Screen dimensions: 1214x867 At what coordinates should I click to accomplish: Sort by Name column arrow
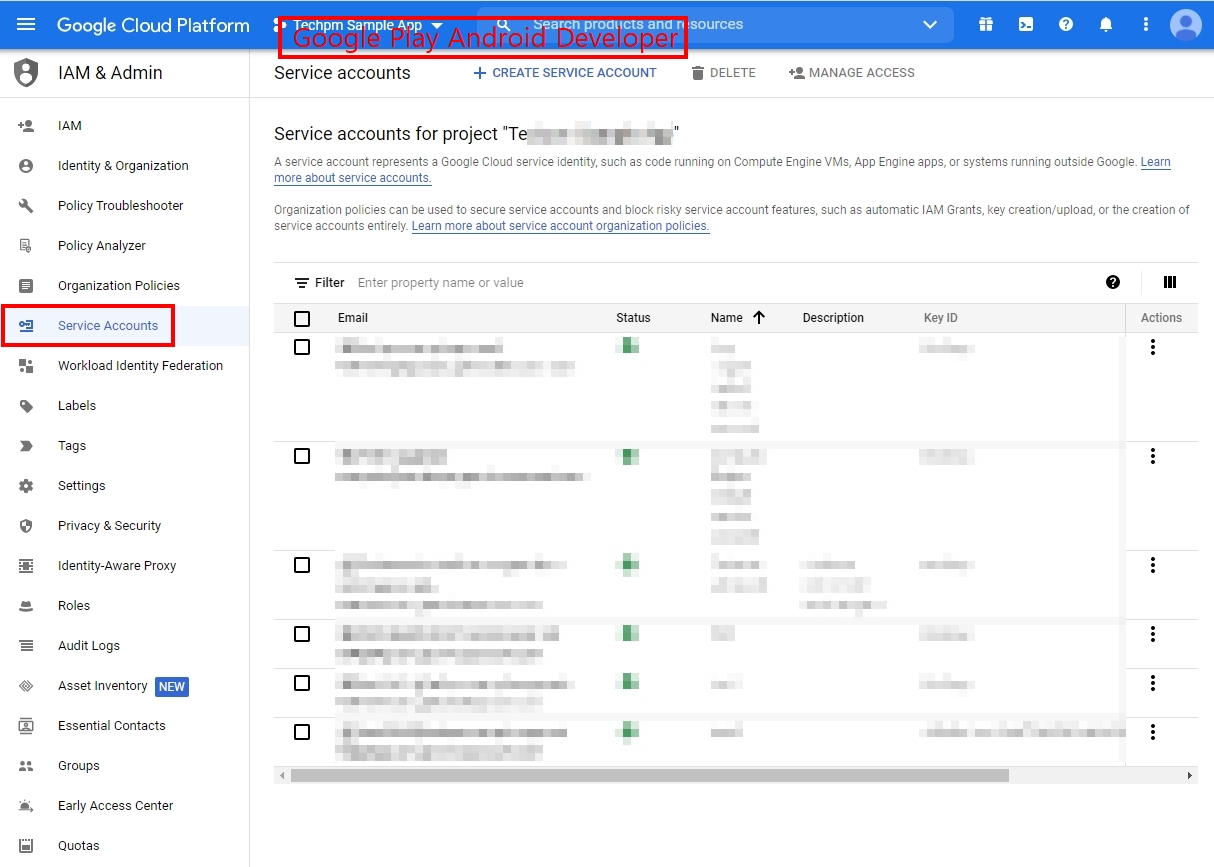click(x=758, y=318)
